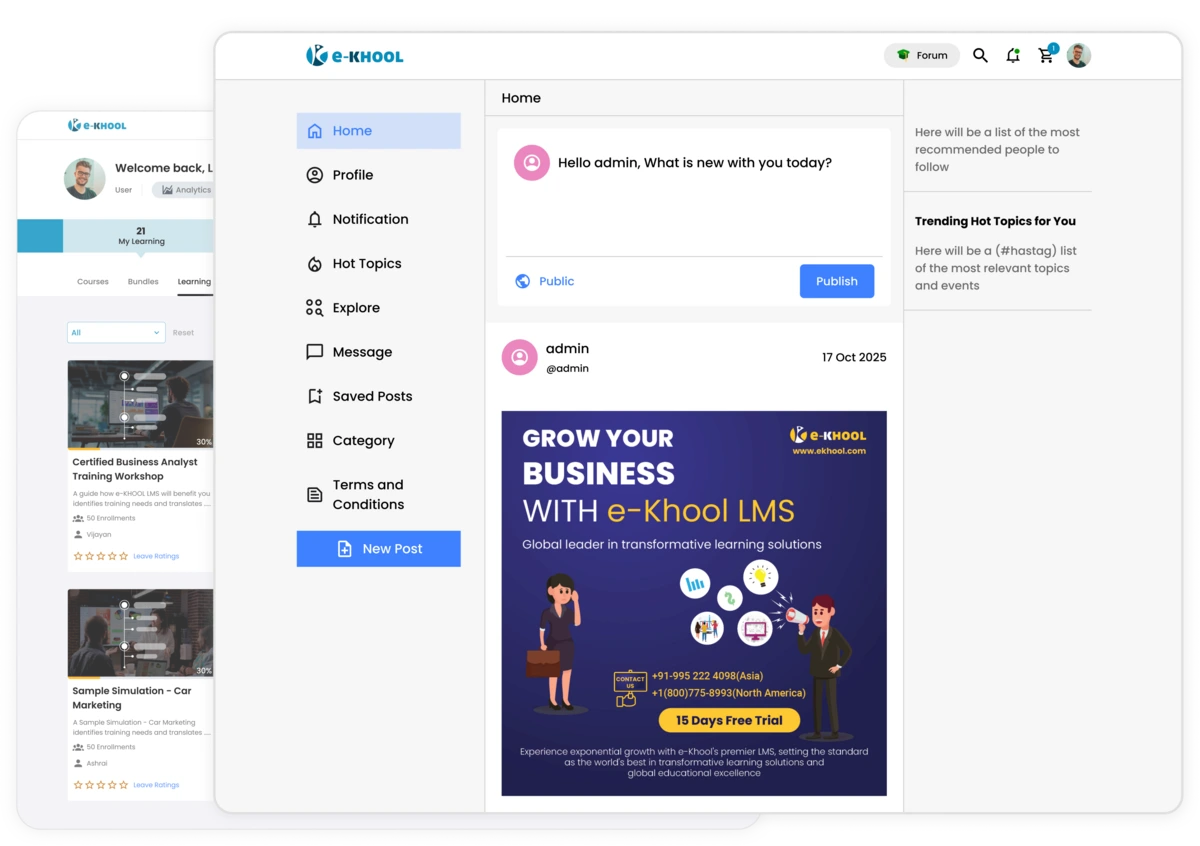Click the e-KHOOL logo in the header

[x=354, y=55]
